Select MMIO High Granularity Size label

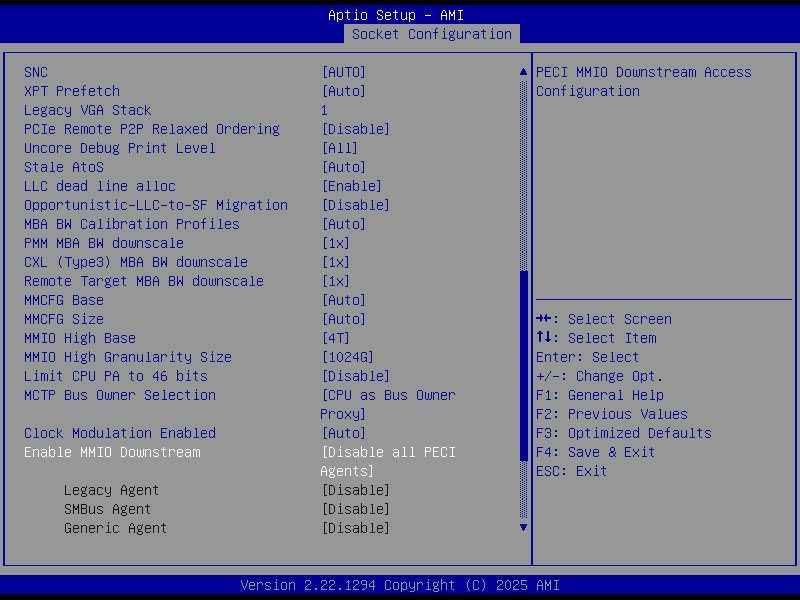[x=128, y=357]
